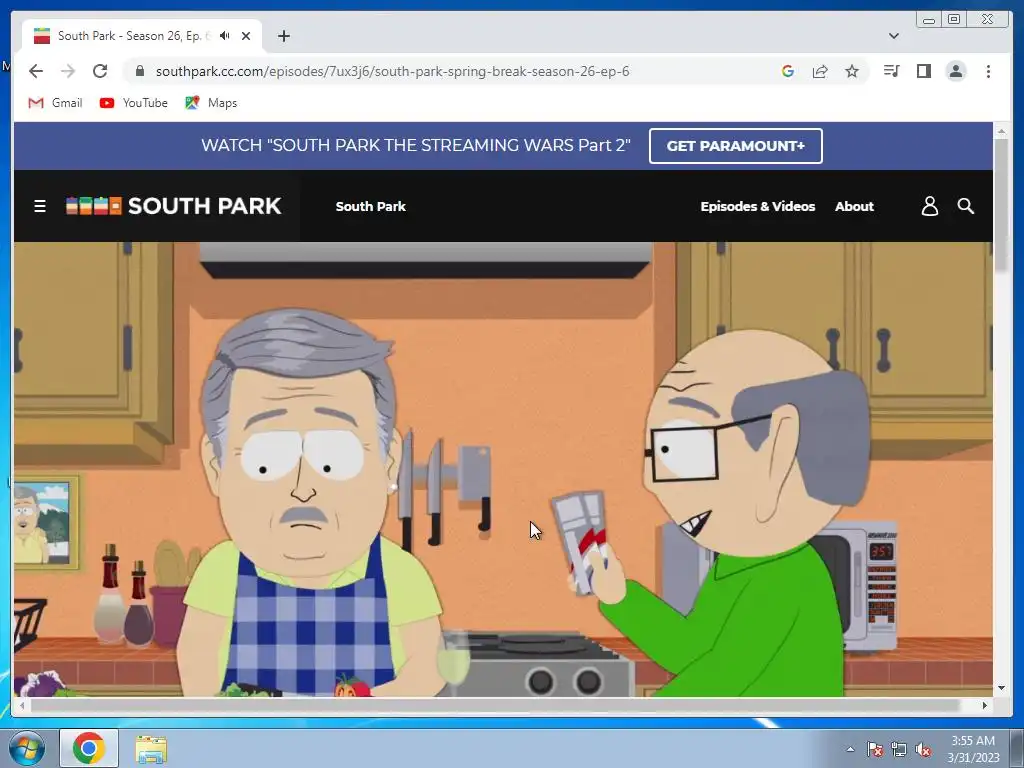
Task: Click the Chrome taskbar icon
Action: (x=89, y=748)
